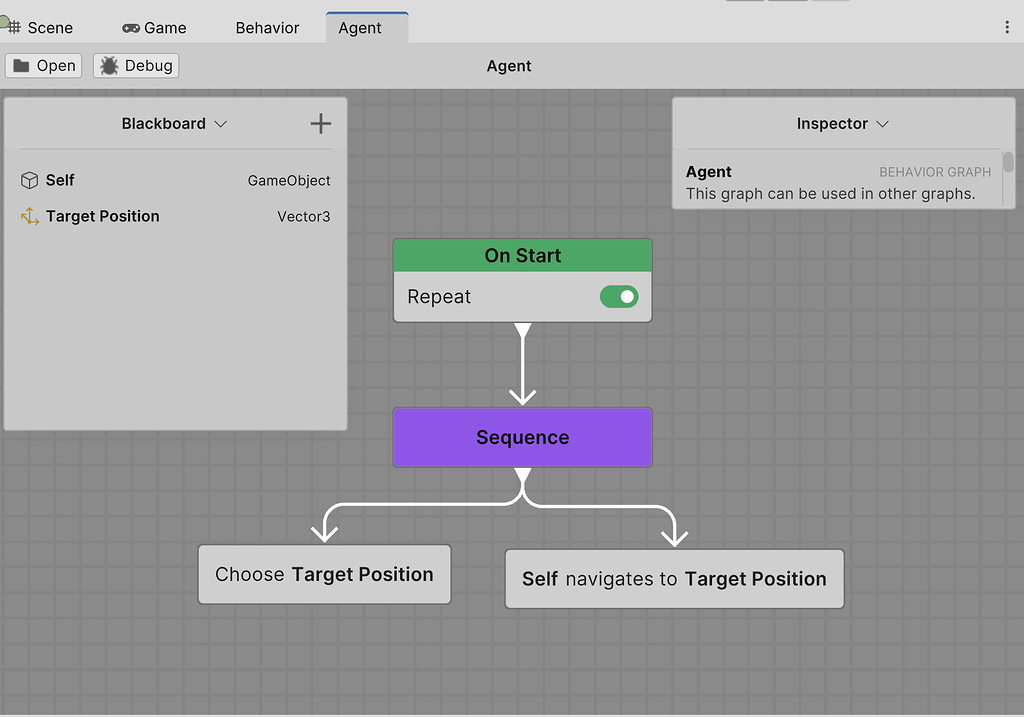Collapse the Blackboard panel using its chevron

pos(219,124)
